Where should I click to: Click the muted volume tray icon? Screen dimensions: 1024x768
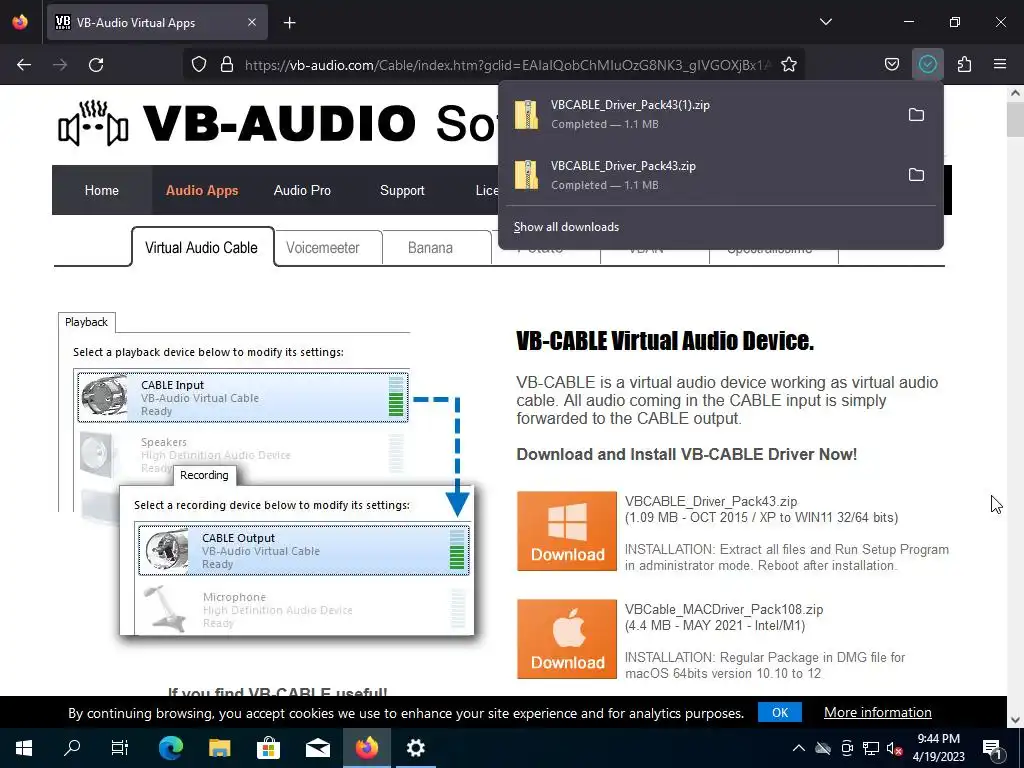pyautogui.click(x=895, y=748)
